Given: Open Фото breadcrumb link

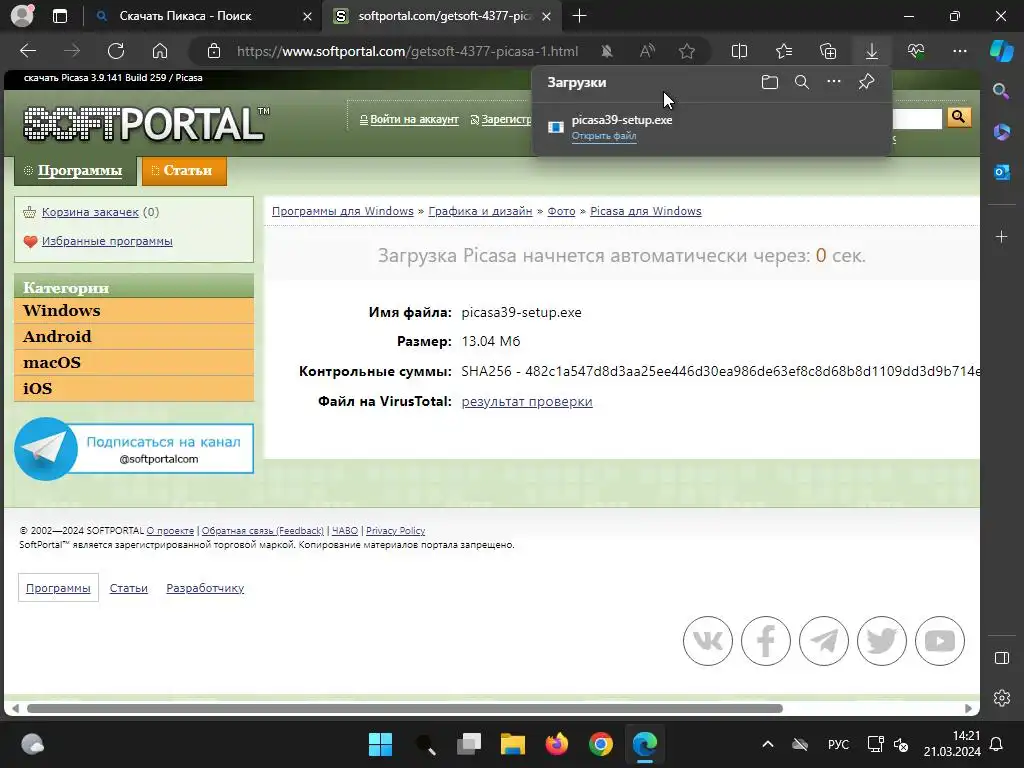Looking at the screenshot, I should click(561, 211).
